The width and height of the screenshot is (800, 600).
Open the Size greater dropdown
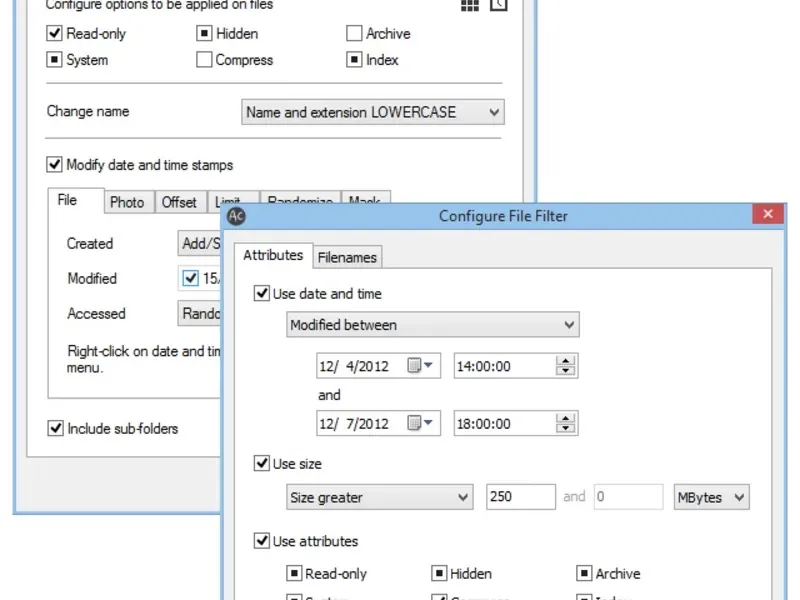[380, 497]
